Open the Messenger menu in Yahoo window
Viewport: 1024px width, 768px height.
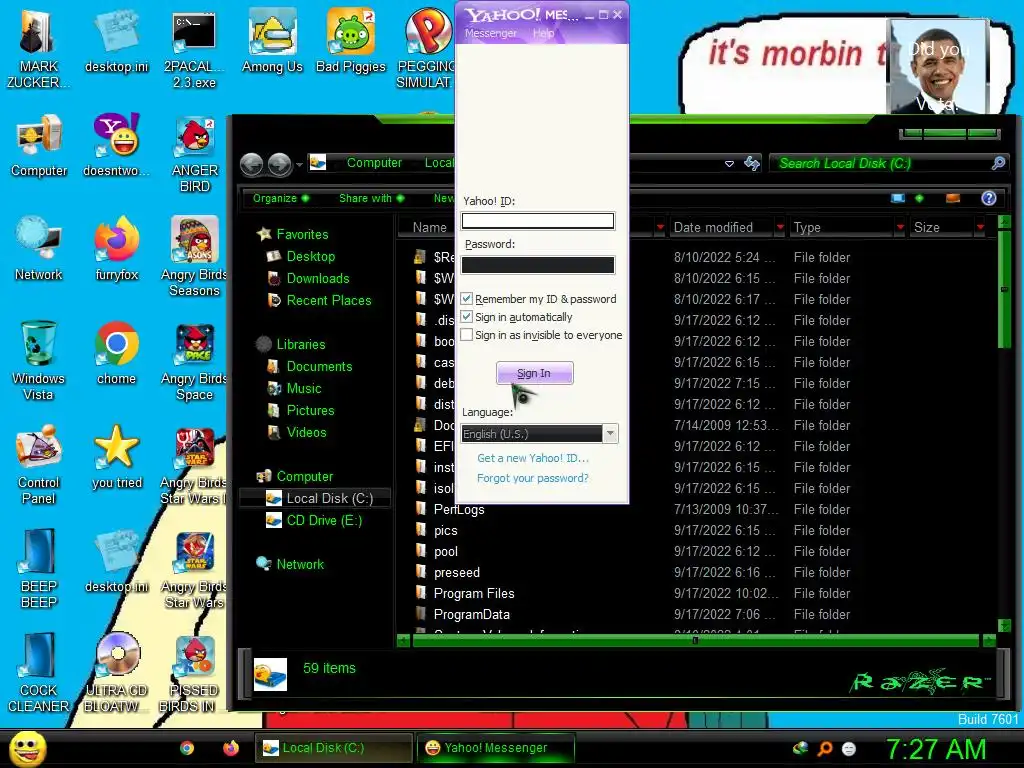490,33
